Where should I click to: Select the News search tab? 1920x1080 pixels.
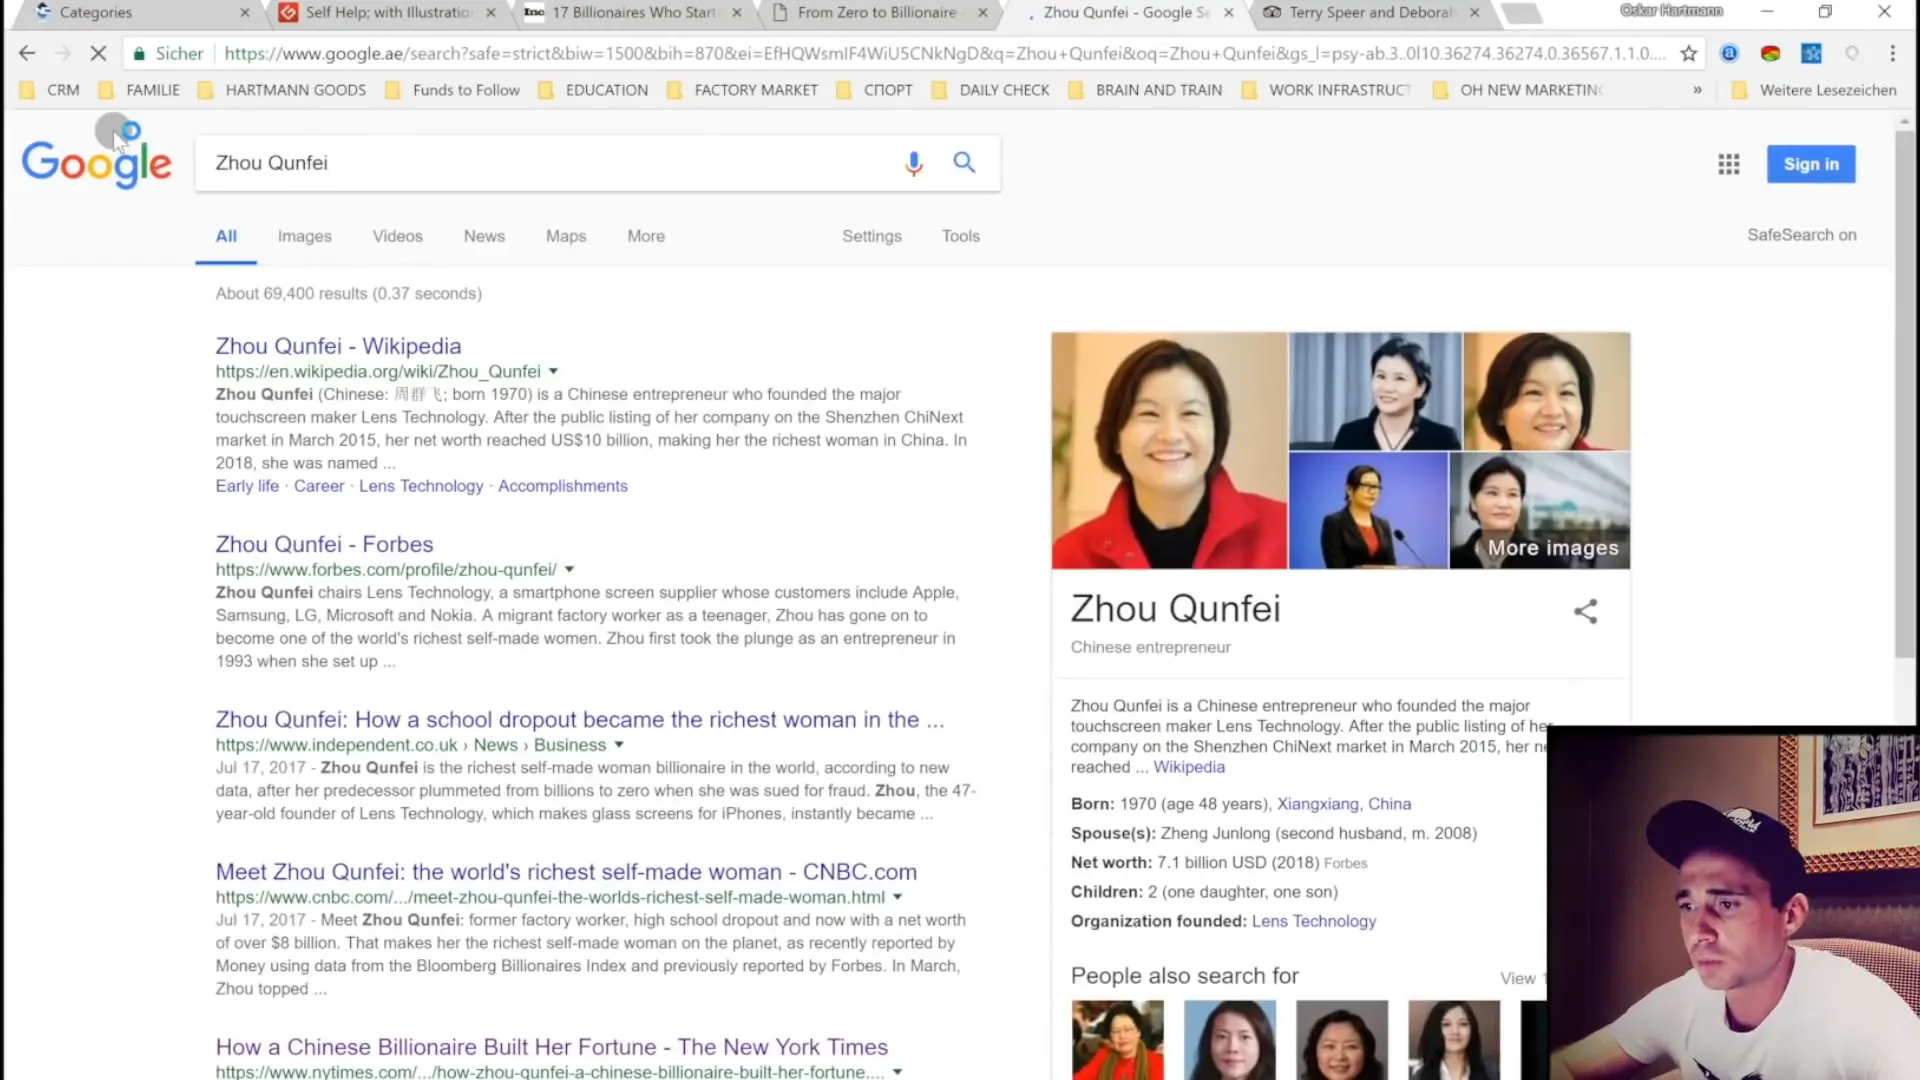[x=484, y=237]
